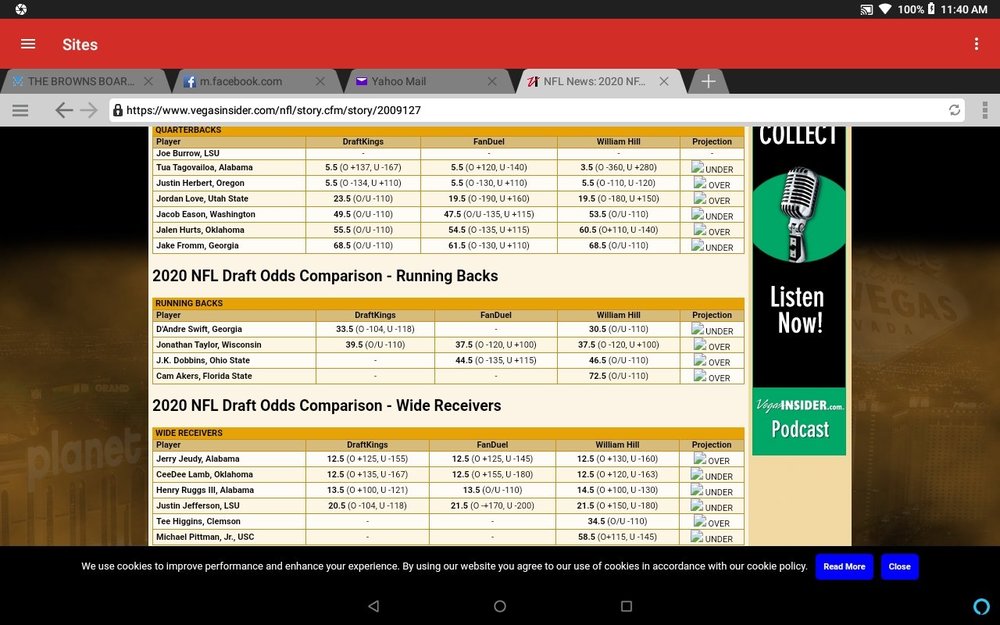Click D'Andre Swift, Georgia player name
Screen dimensions: 1000x625
(199, 330)
